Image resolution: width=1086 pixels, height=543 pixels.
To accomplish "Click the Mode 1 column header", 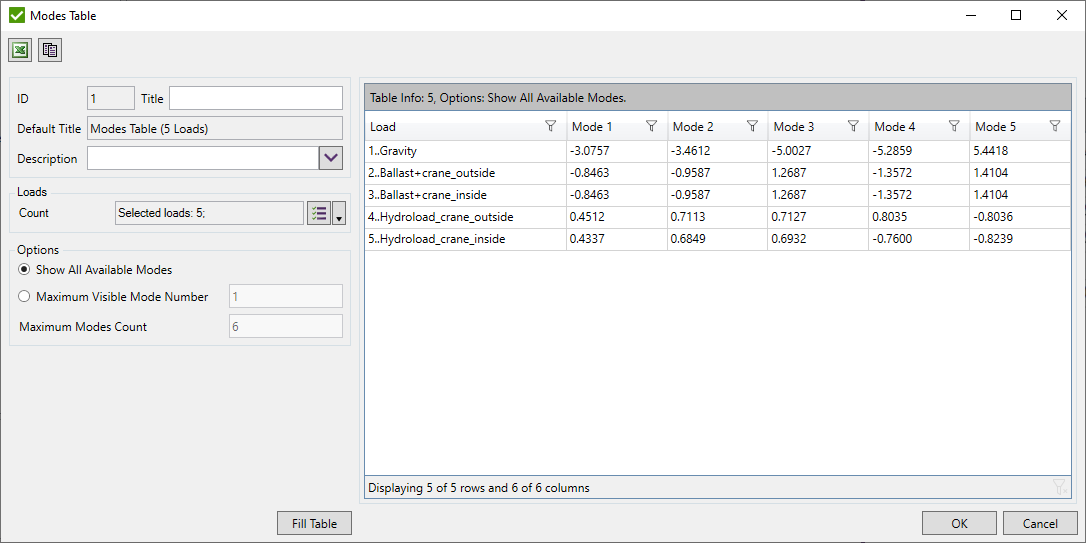I will click(598, 127).
